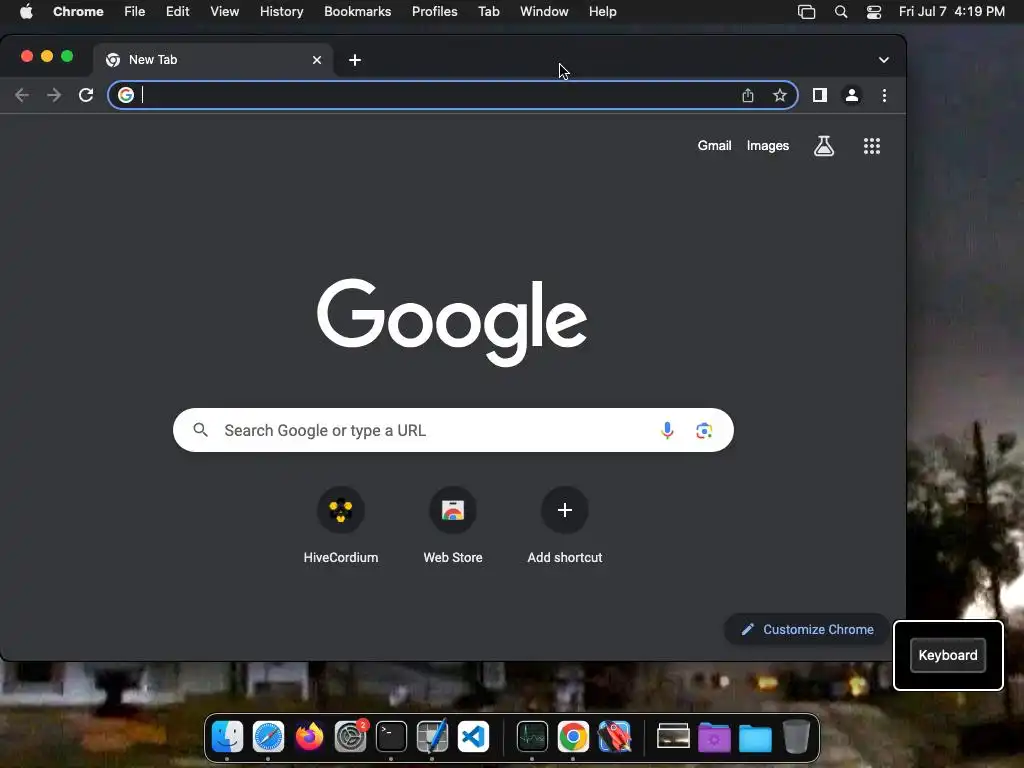Open the Google apps grid
The height and width of the screenshot is (768, 1024).
(x=872, y=146)
